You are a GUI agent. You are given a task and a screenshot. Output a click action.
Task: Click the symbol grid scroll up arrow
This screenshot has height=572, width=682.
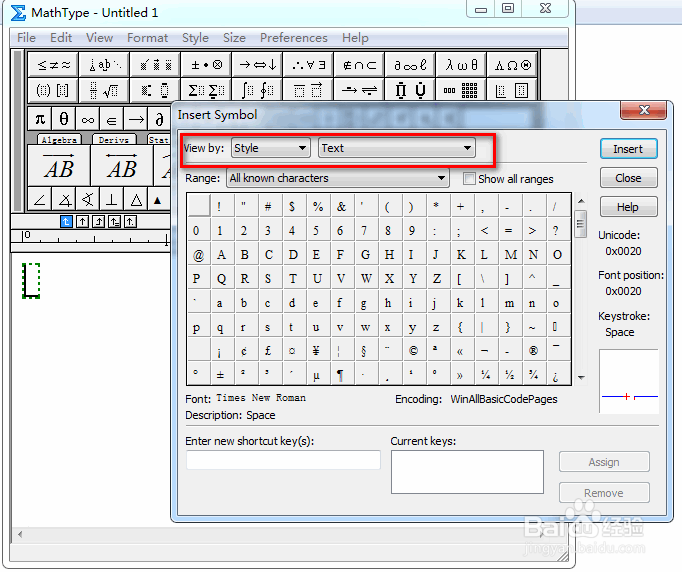581,201
